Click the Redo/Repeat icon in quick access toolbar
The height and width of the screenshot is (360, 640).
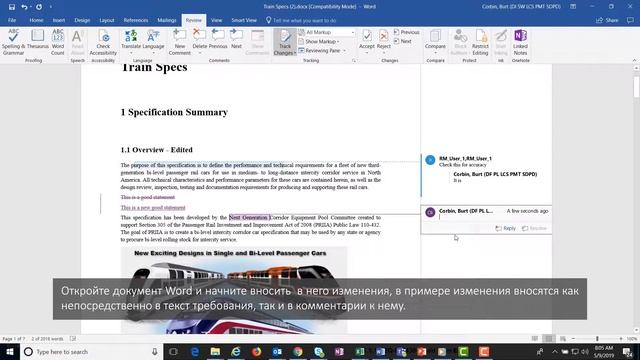coord(39,7)
